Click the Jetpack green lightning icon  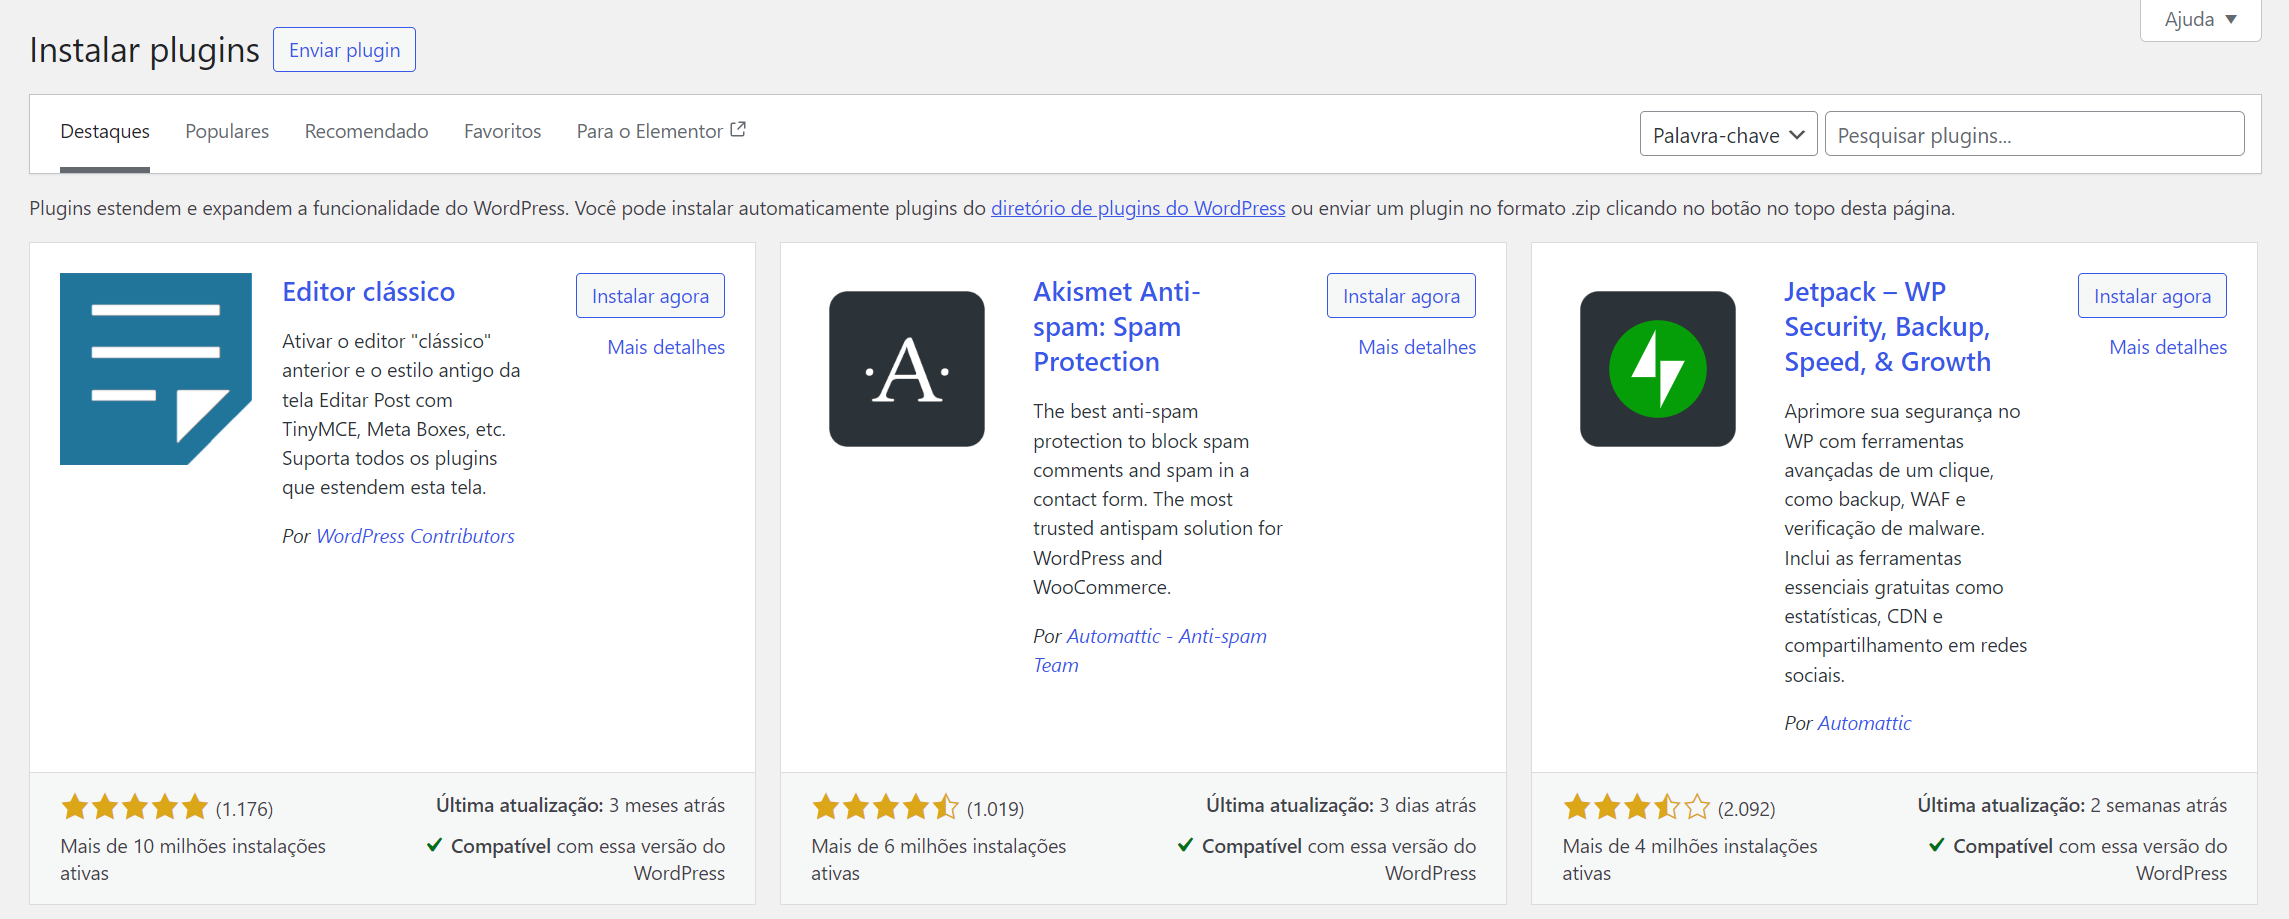pos(1658,369)
